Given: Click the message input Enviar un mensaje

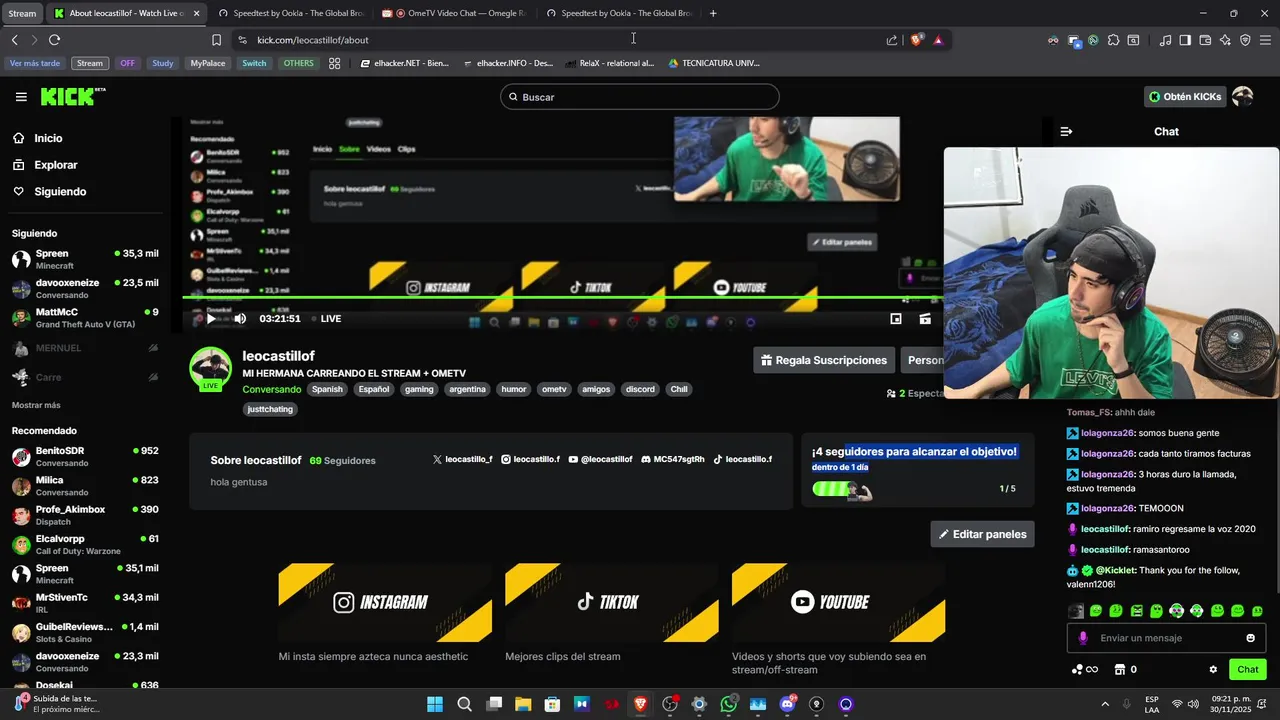Looking at the screenshot, I should tap(1166, 638).
